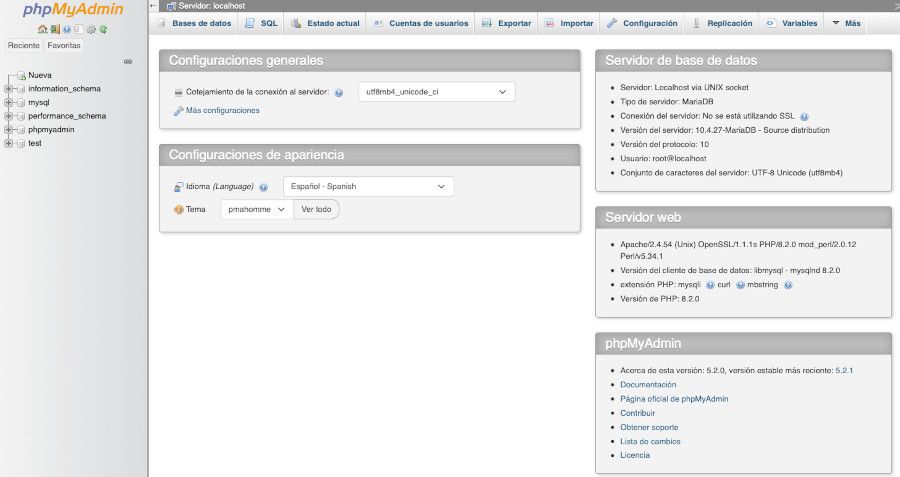900x477 pixels.
Task: Open the Contribuir link
Action: [x=637, y=413]
